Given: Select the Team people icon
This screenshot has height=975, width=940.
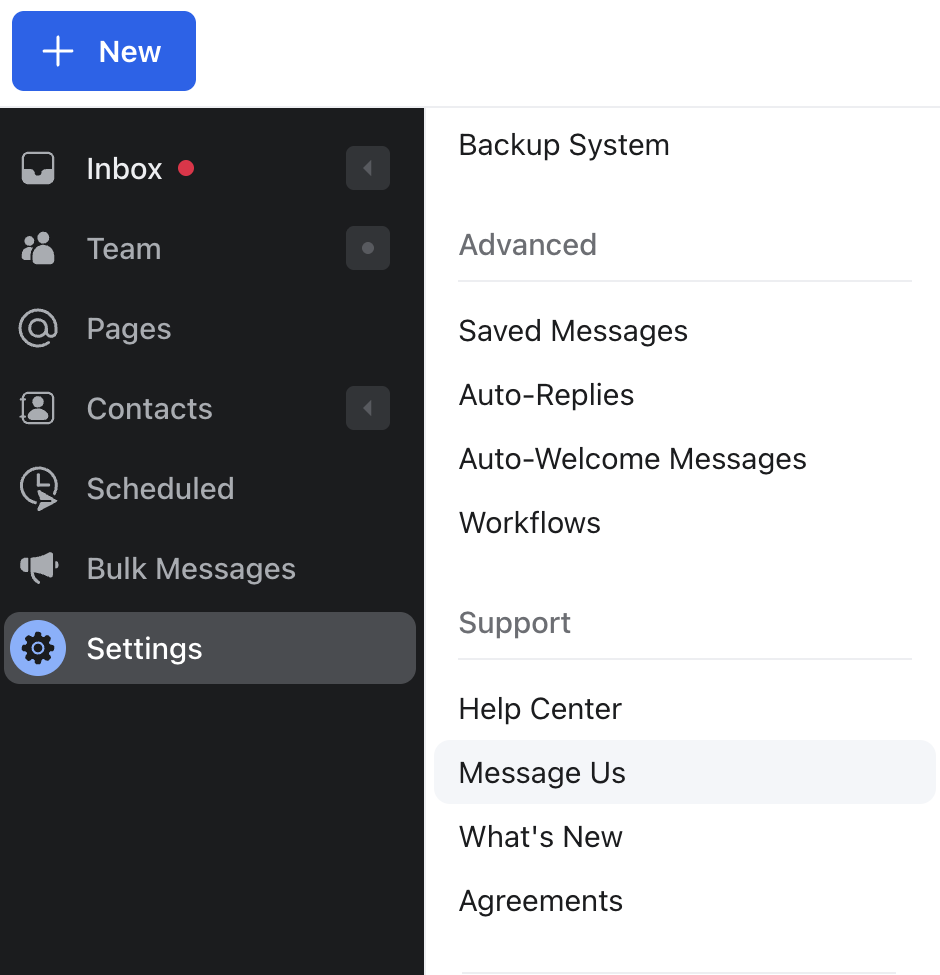Looking at the screenshot, I should coord(37,248).
